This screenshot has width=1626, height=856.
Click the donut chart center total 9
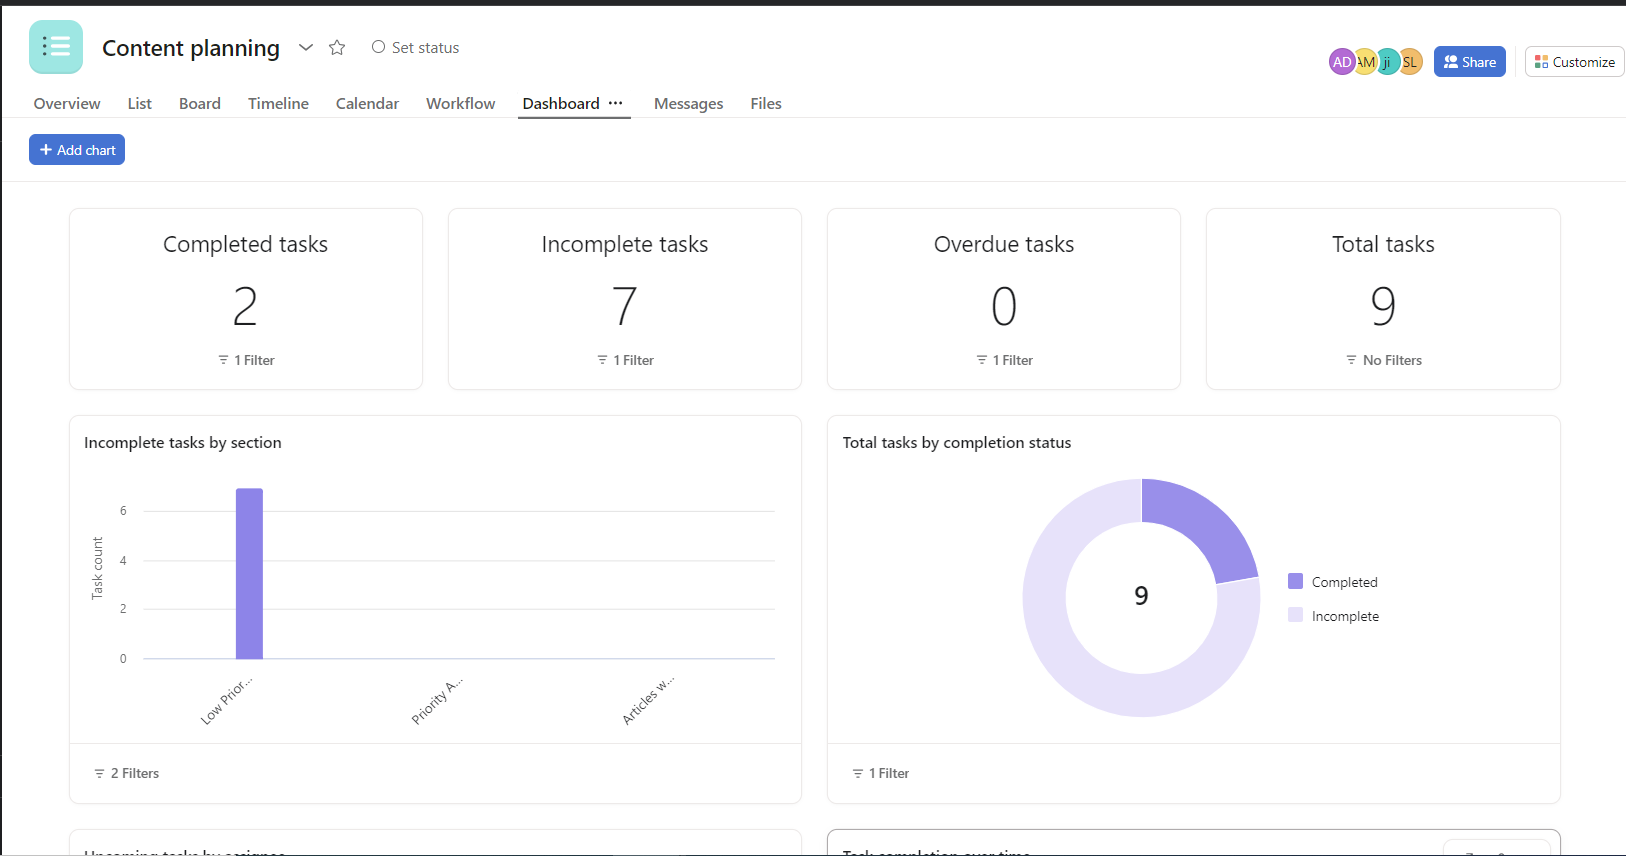pos(1141,596)
